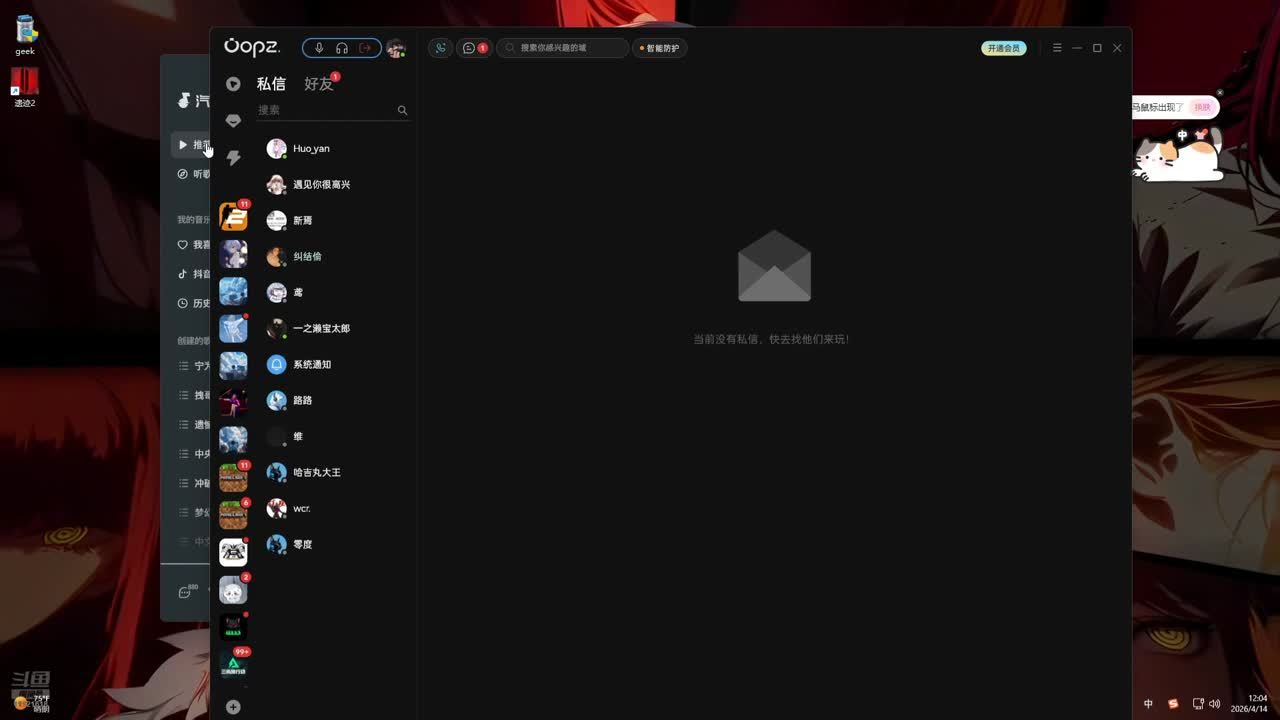Open the play-circle icon in left sidebar
Image resolution: width=1280 pixels, height=720 pixels.
(x=233, y=84)
